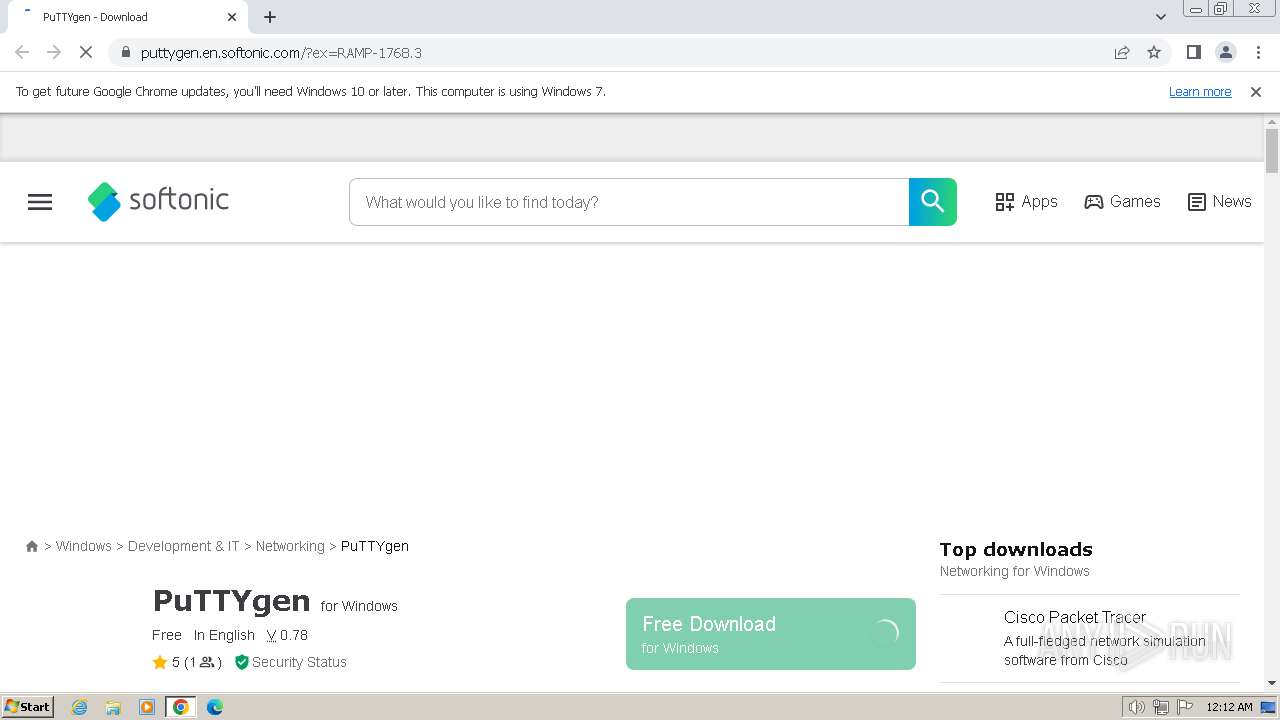Viewport: 1280px width, 720px height.
Task: Click the browser forward arrow
Action: [x=54, y=53]
